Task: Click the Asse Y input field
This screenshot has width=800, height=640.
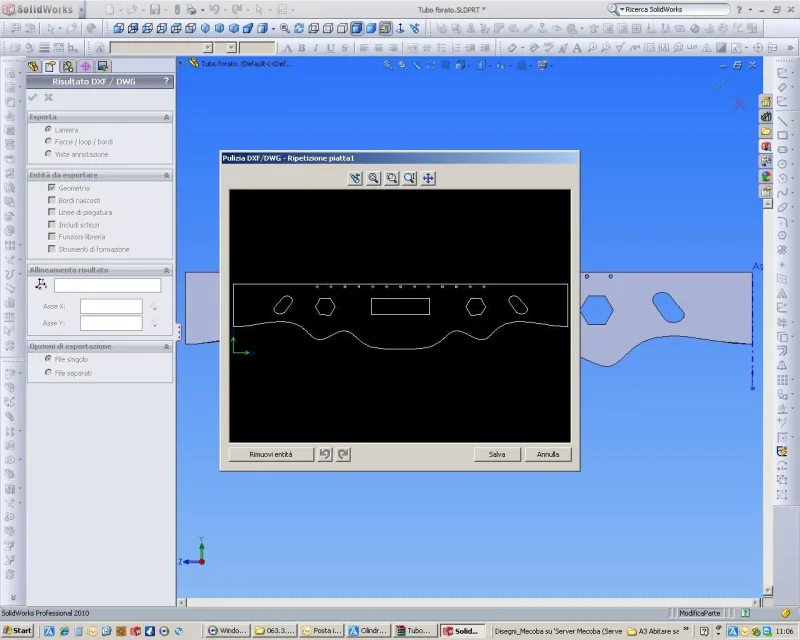Action: 111,323
